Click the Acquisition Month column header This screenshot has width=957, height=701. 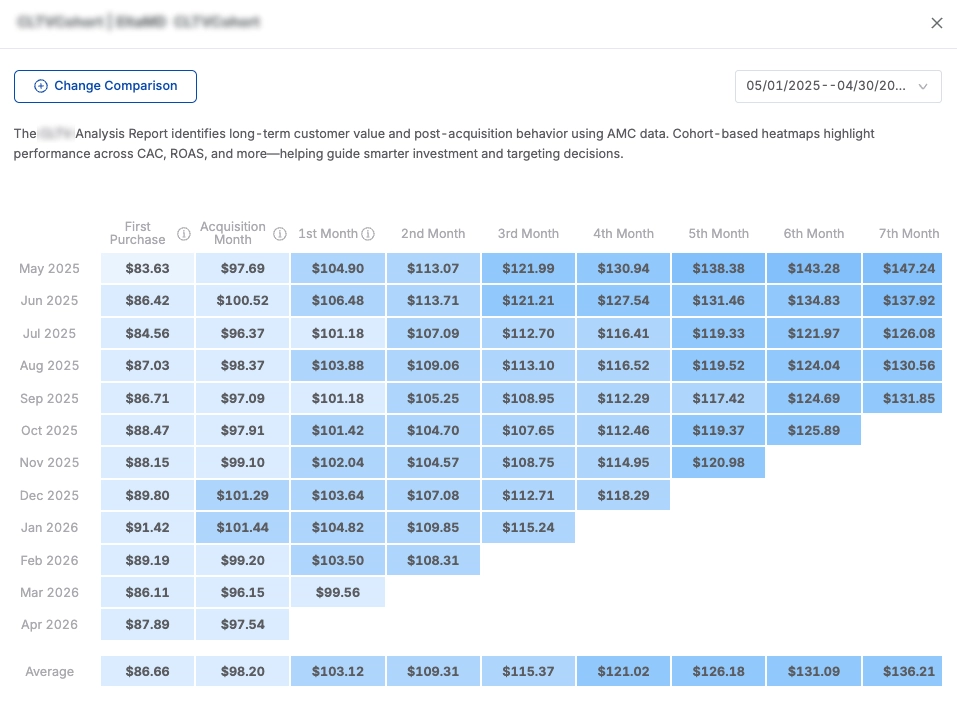[x=233, y=233]
